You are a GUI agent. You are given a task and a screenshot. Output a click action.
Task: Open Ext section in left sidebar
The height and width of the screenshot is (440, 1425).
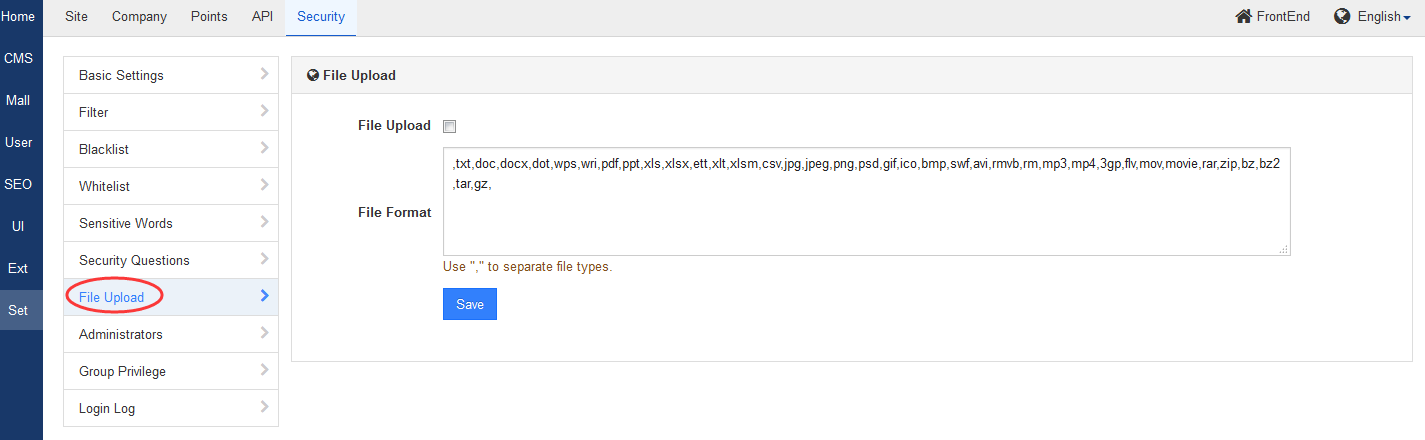(x=18, y=269)
